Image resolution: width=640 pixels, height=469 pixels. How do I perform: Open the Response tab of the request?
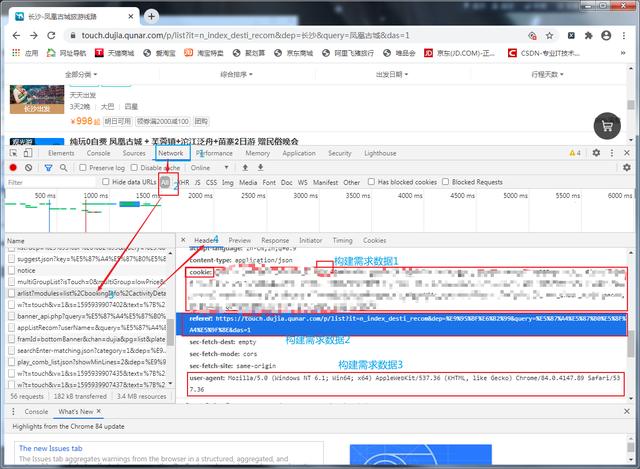pyautogui.click(x=275, y=240)
